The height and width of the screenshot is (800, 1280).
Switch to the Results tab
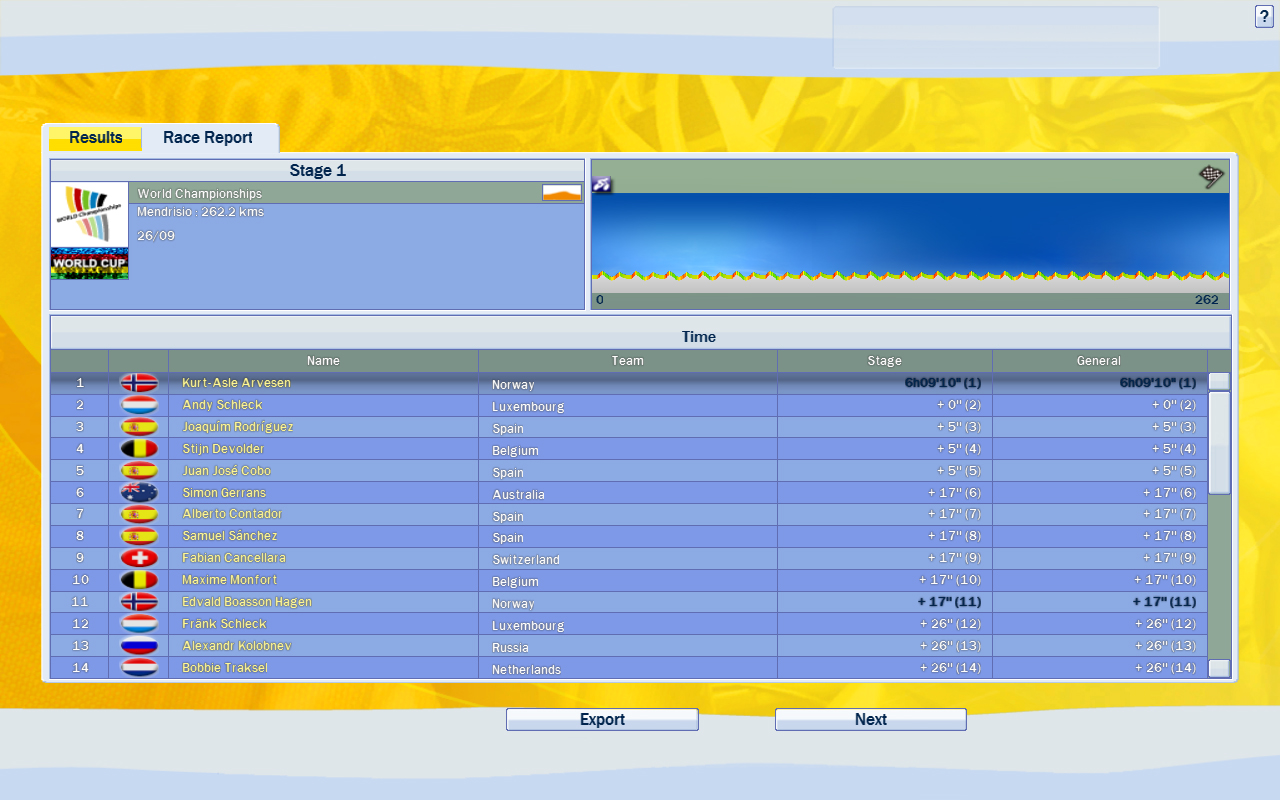tap(96, 138)
